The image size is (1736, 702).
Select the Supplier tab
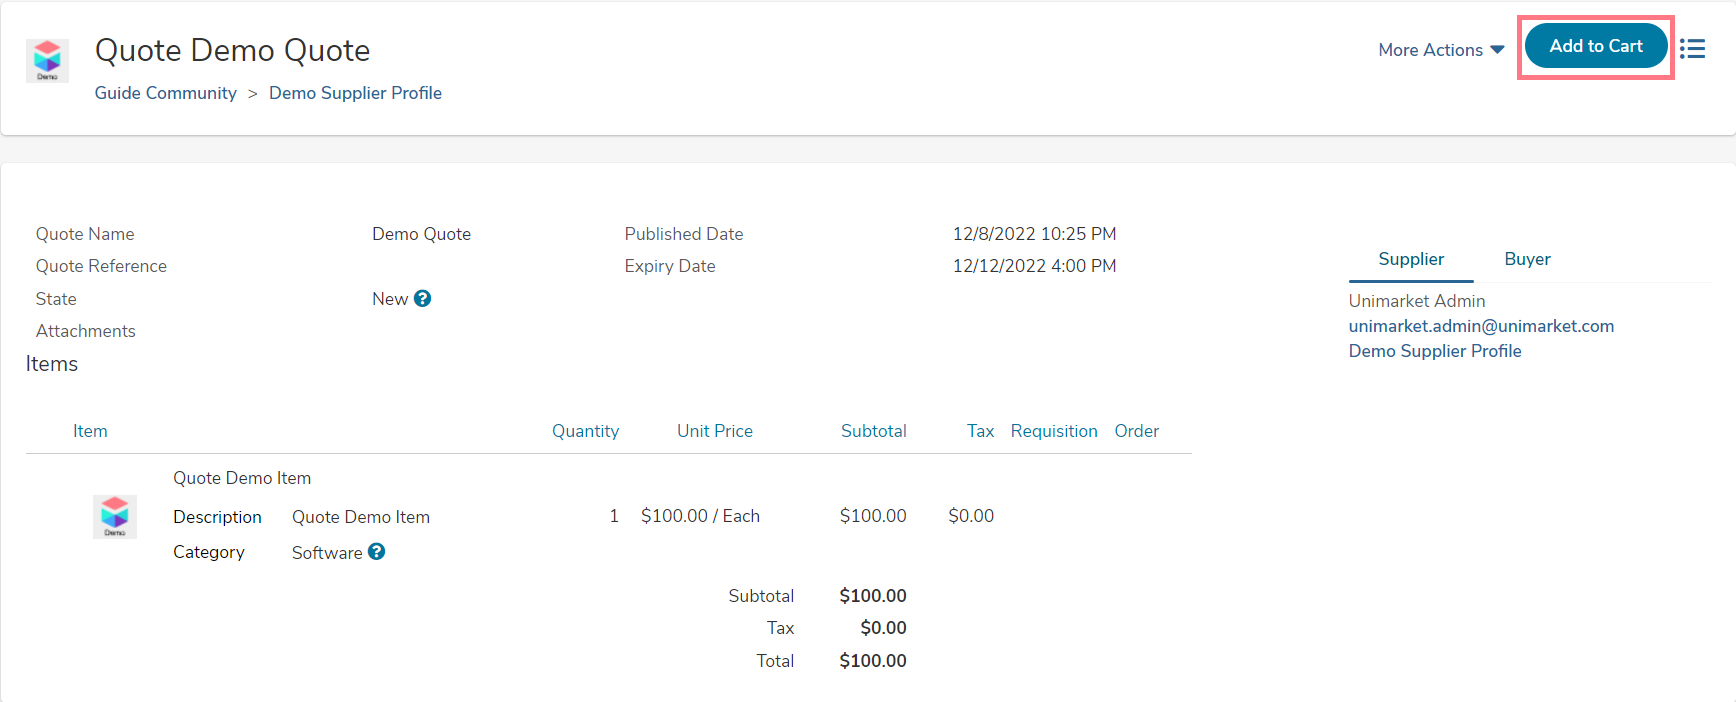[x=1411, y=259]
